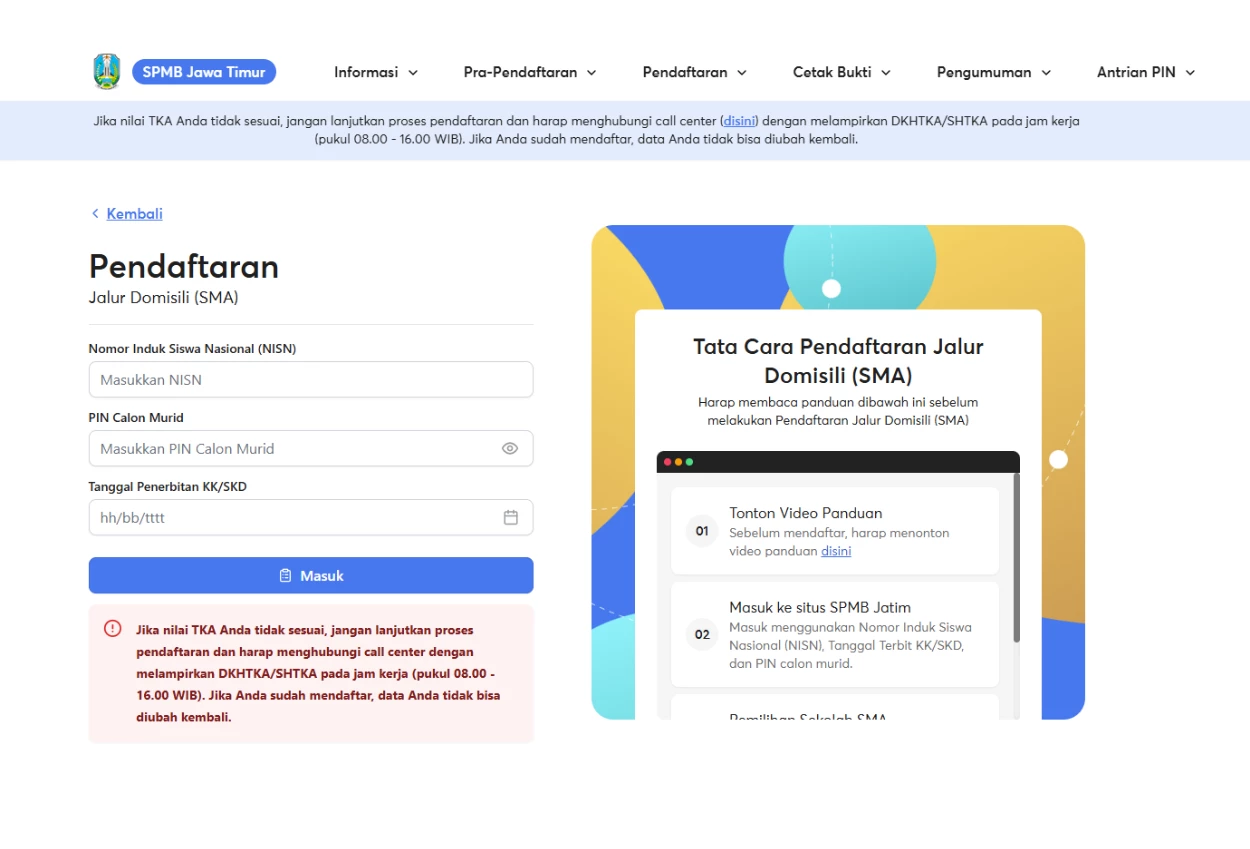The image size is (1250, 849).
Task: Click the back chevron beside Kembali
Action: tap(95, 214)
